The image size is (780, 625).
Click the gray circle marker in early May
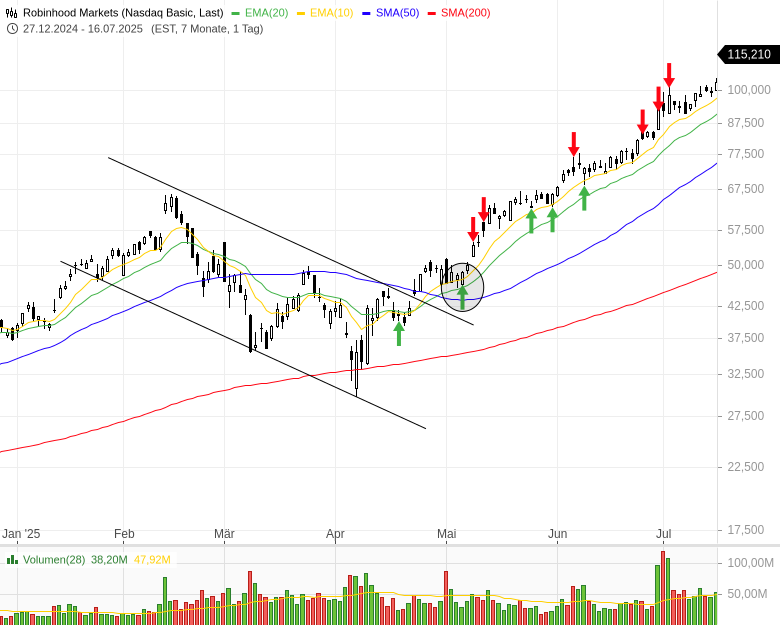click(x=463, y=287)
